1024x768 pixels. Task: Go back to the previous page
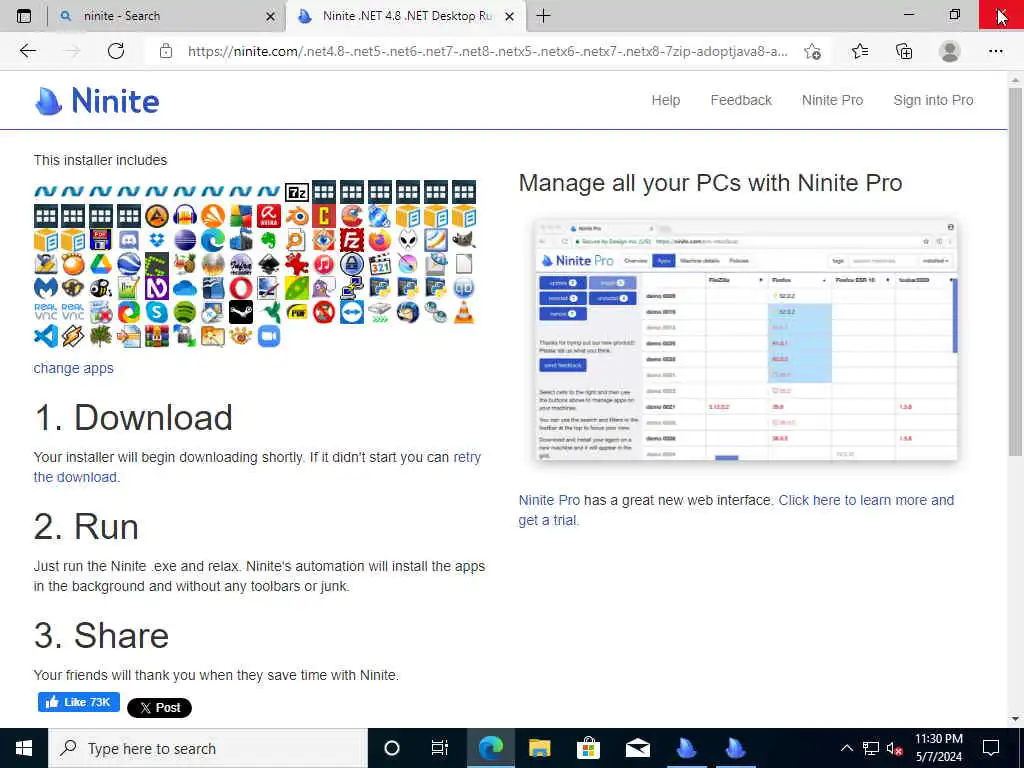tap(27, 51)
